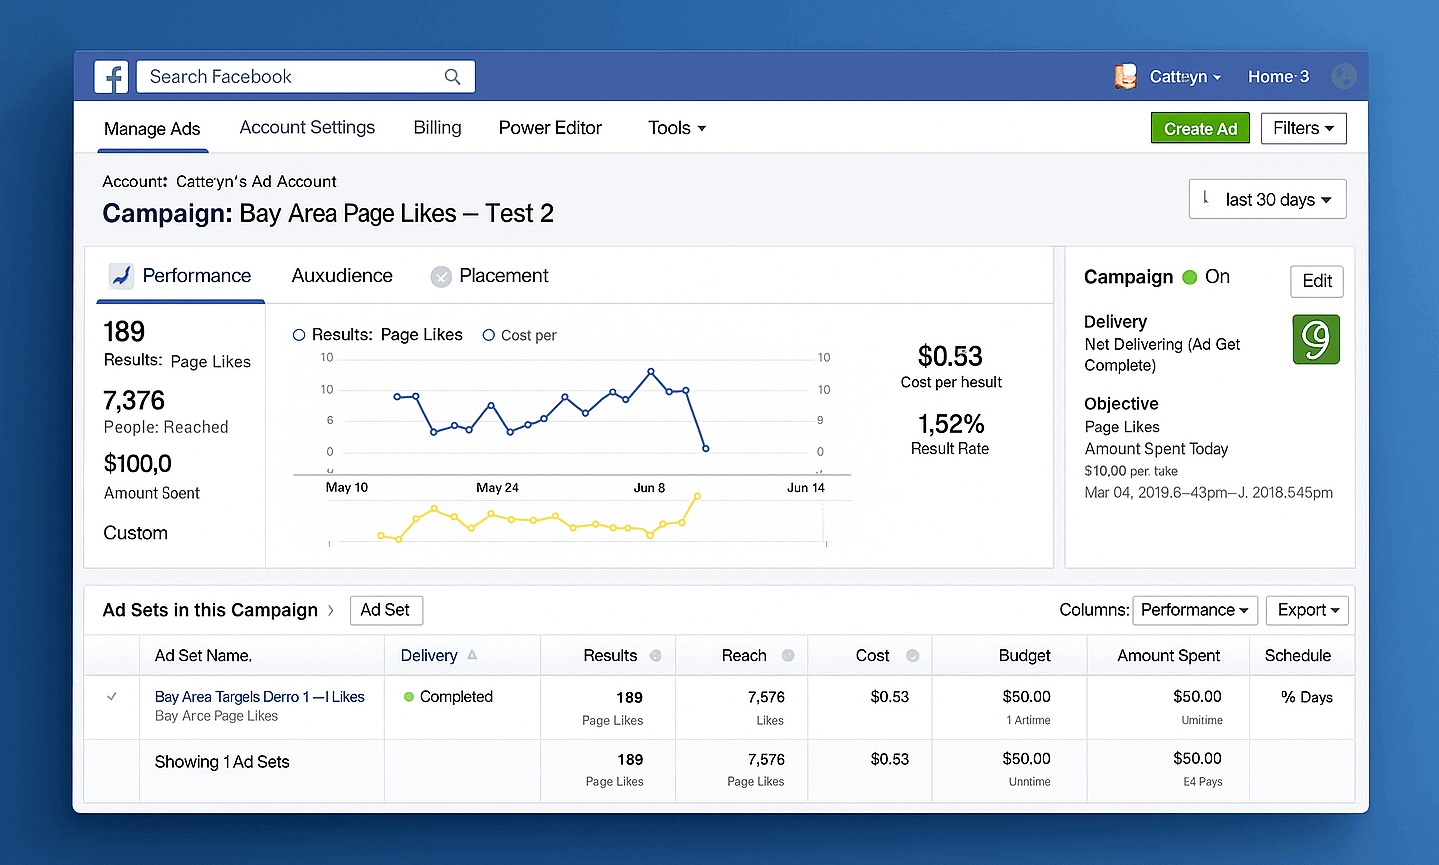Click the Results column info icon
Screen dimensions: 1439x865
coord(656,656)
